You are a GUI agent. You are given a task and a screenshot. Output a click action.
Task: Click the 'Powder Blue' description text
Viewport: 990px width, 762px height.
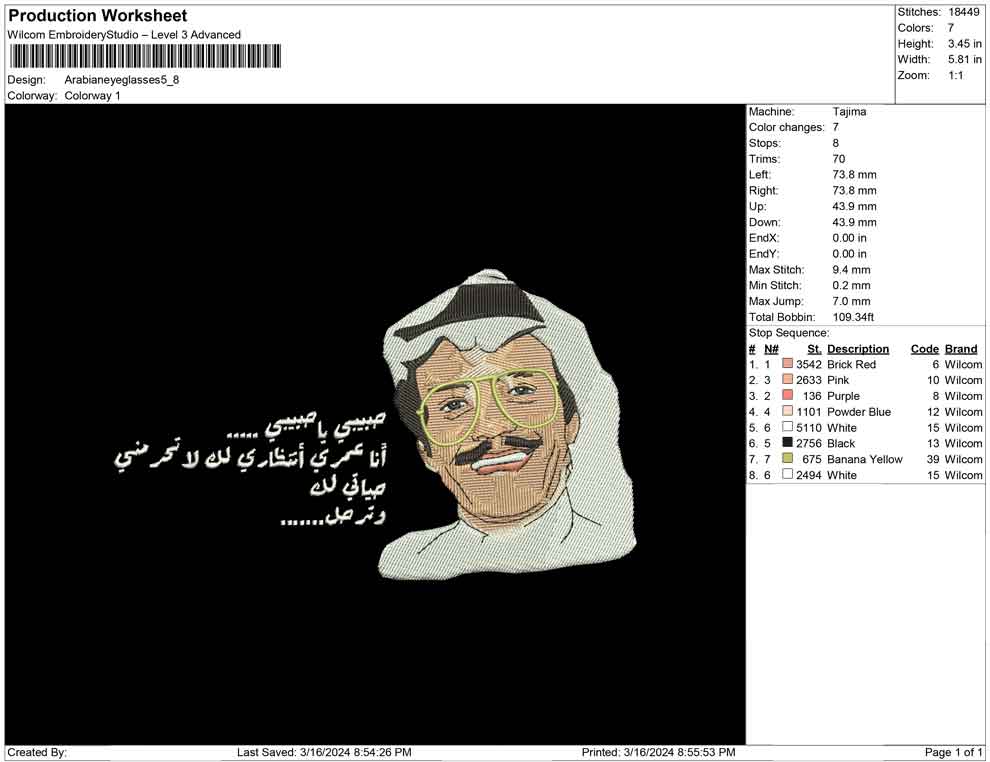coord(859,412)
